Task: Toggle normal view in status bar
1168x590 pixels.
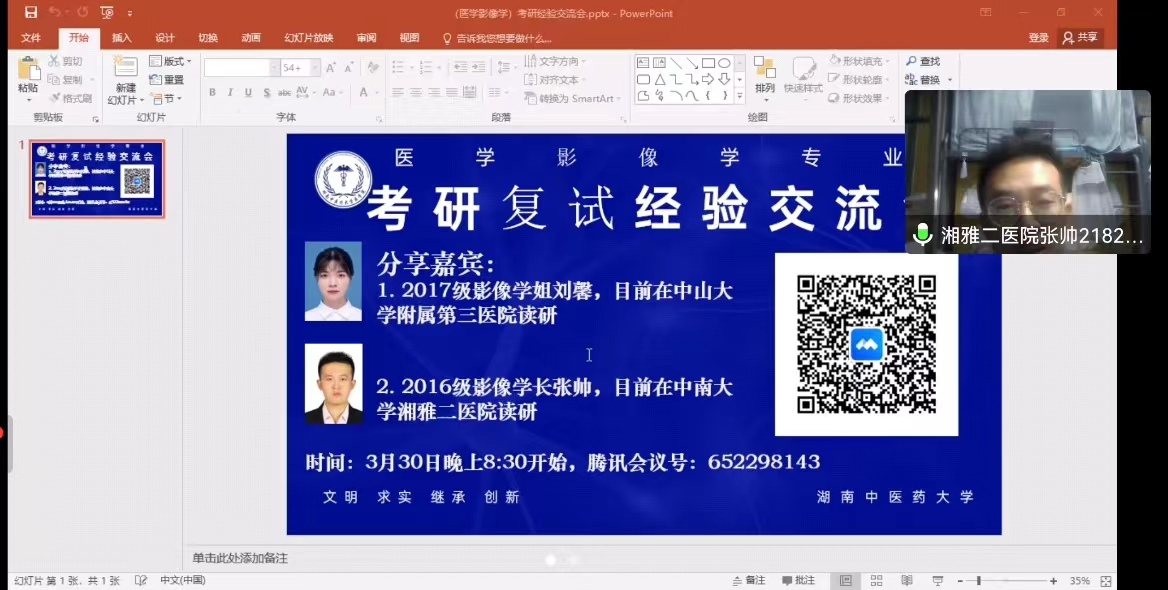Action: point(846,581)
